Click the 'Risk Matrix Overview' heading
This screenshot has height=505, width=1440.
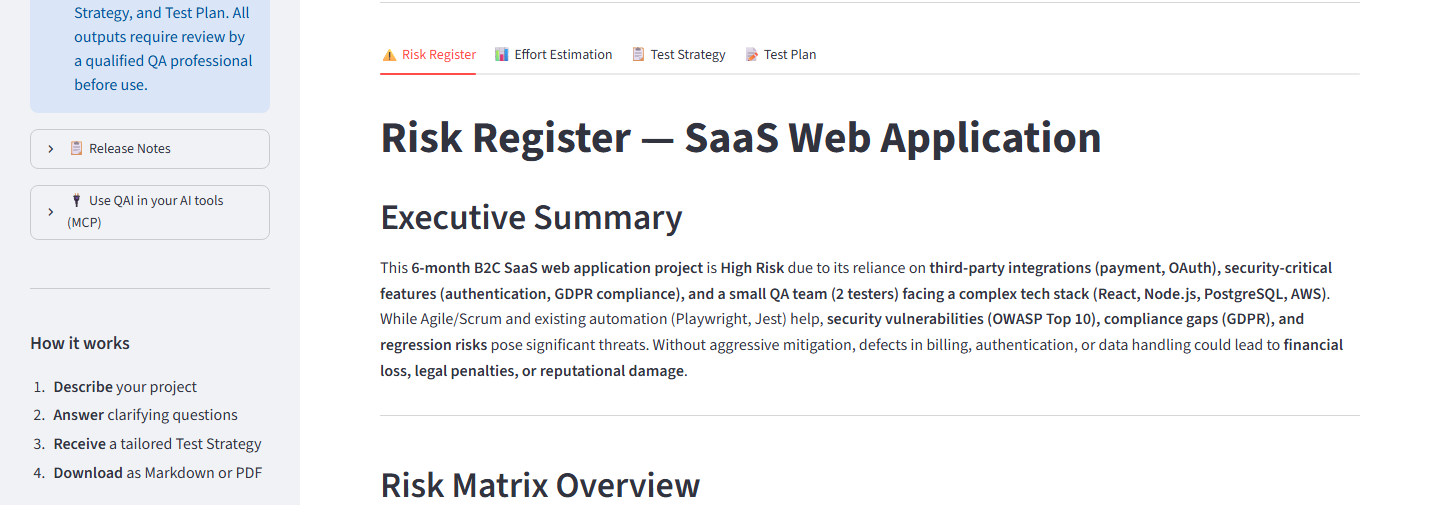(x=540, y=485)
